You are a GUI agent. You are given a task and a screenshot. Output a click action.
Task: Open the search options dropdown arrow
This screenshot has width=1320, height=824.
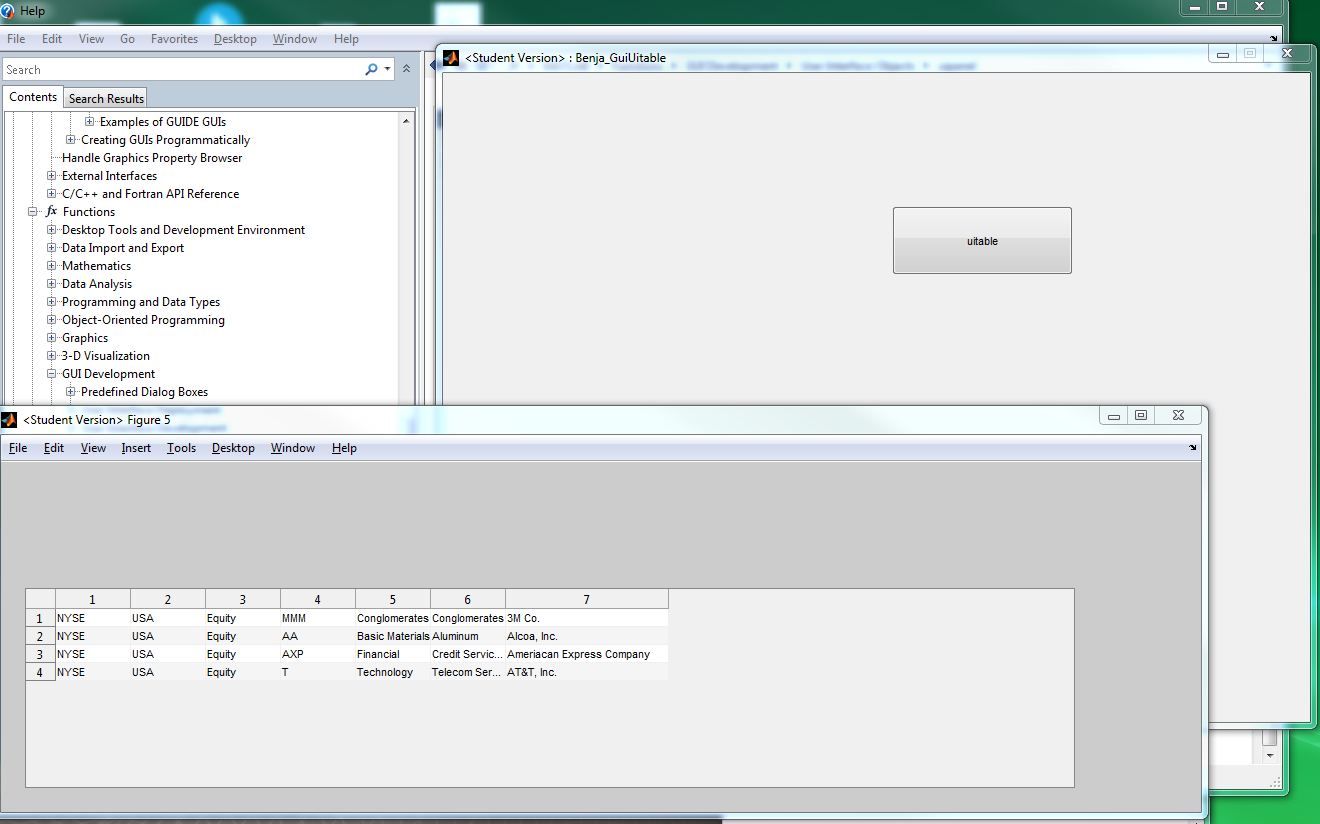[x=386, y=70]
